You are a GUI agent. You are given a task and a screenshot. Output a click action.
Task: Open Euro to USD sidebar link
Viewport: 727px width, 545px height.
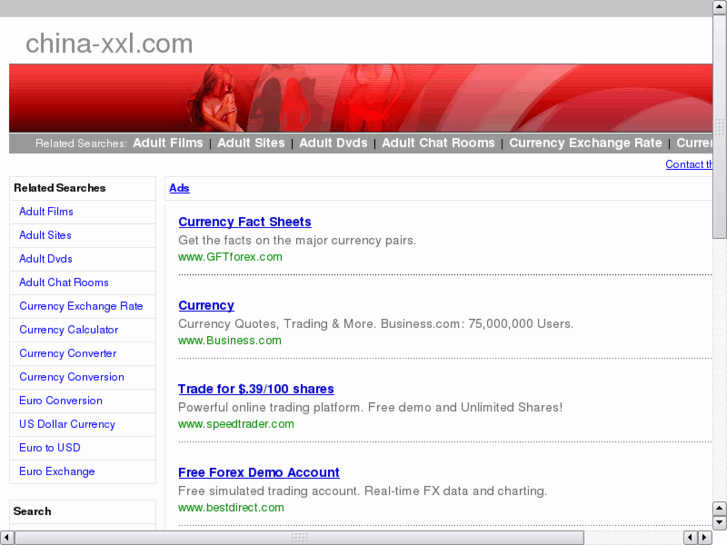(50, 448)
